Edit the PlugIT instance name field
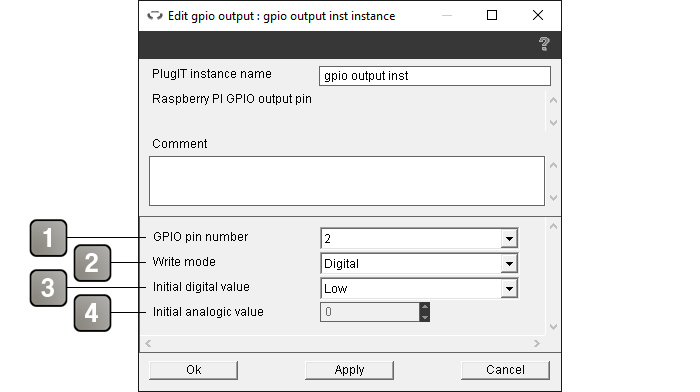Screen dimensions: 700x392 435,76
